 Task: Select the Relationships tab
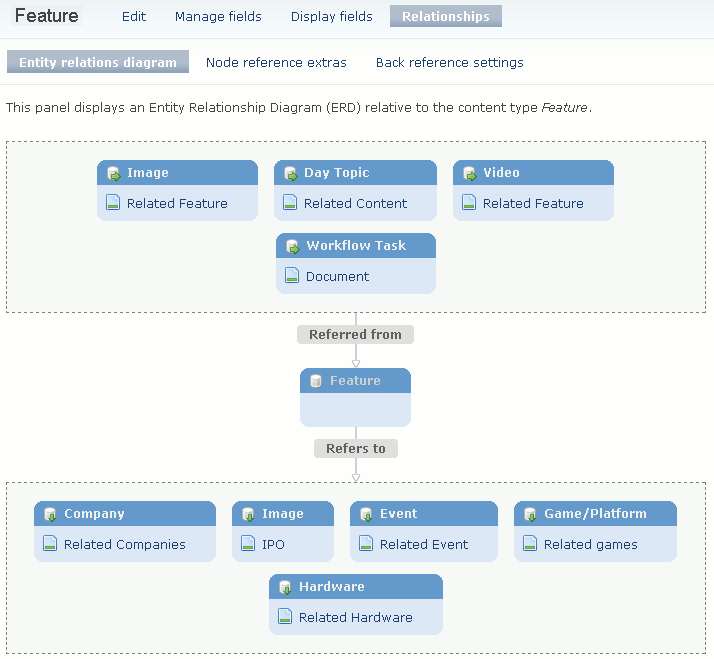tap(446, 16)
